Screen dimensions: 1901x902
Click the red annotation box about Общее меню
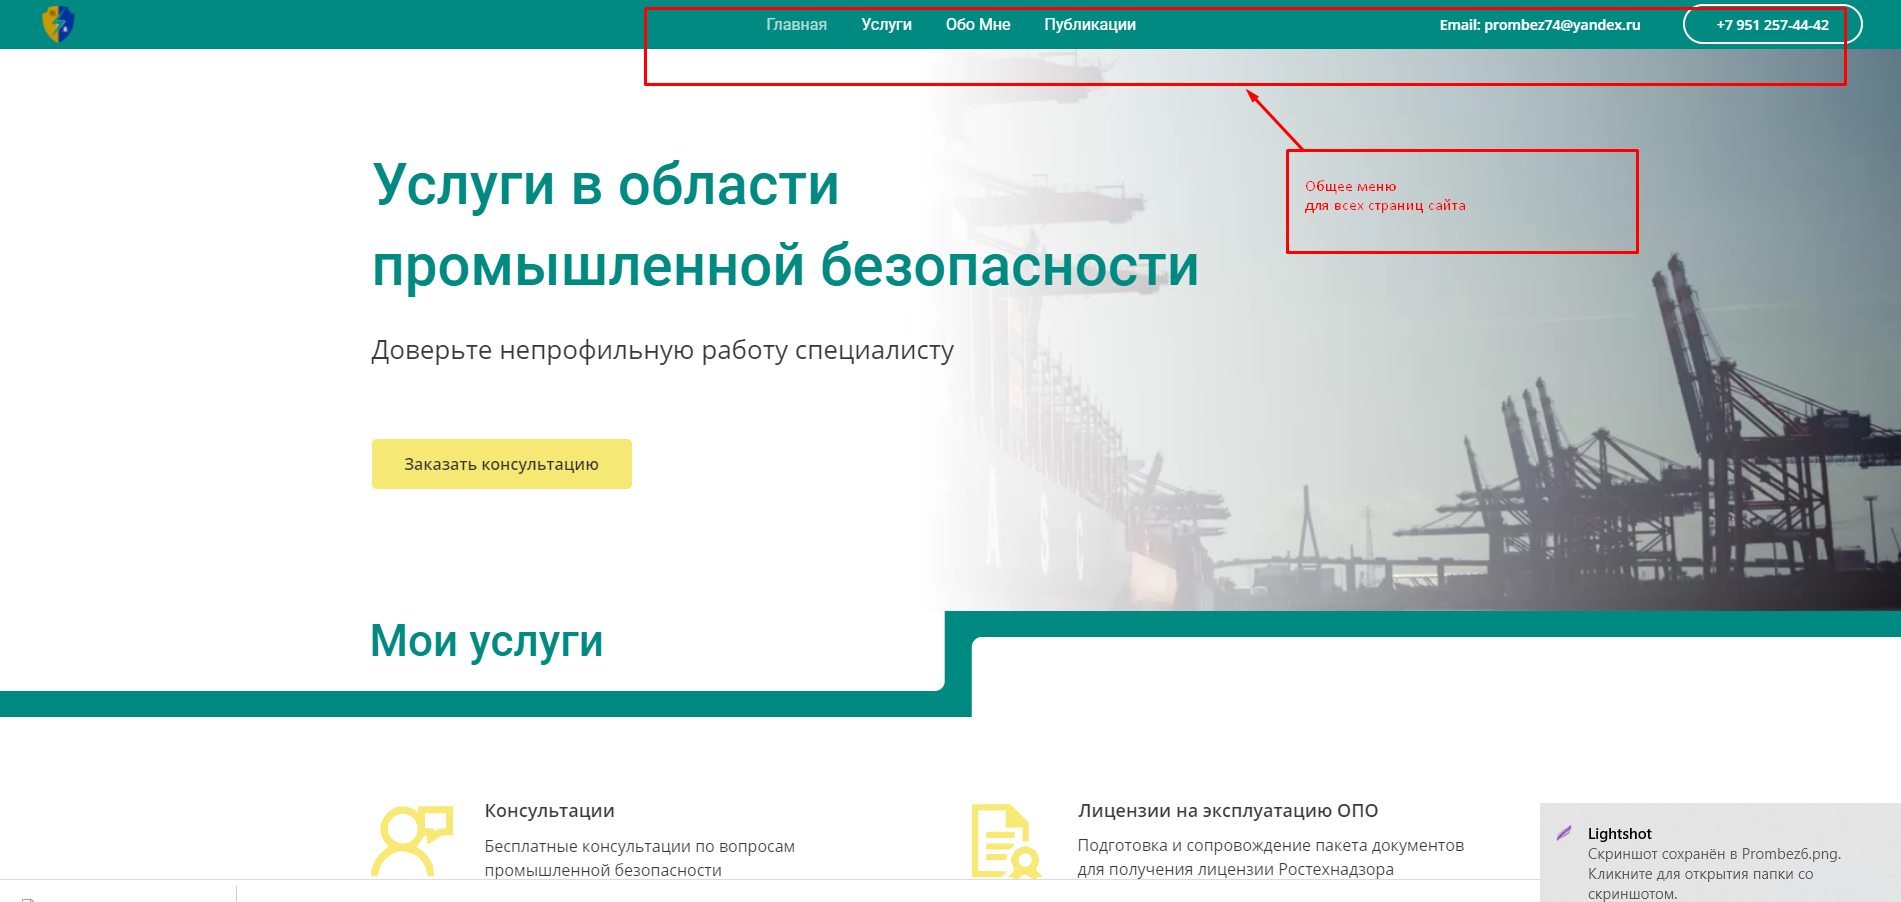point(1462,201)
